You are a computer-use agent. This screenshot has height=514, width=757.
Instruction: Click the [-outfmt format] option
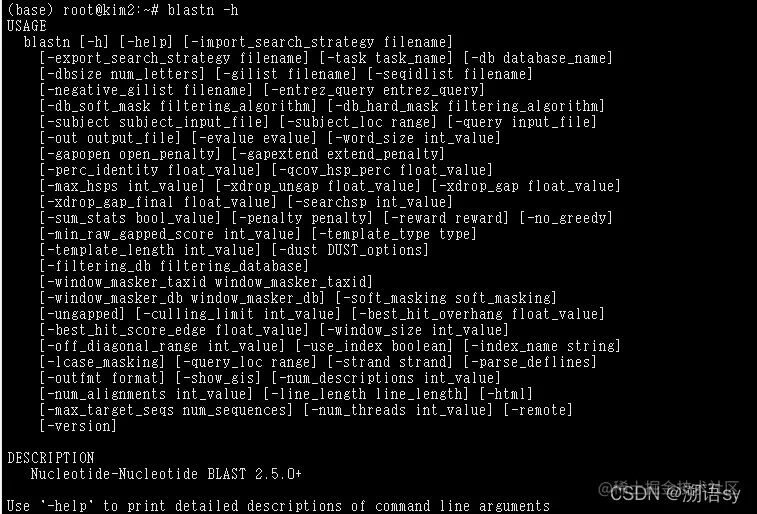pos(102,378)
